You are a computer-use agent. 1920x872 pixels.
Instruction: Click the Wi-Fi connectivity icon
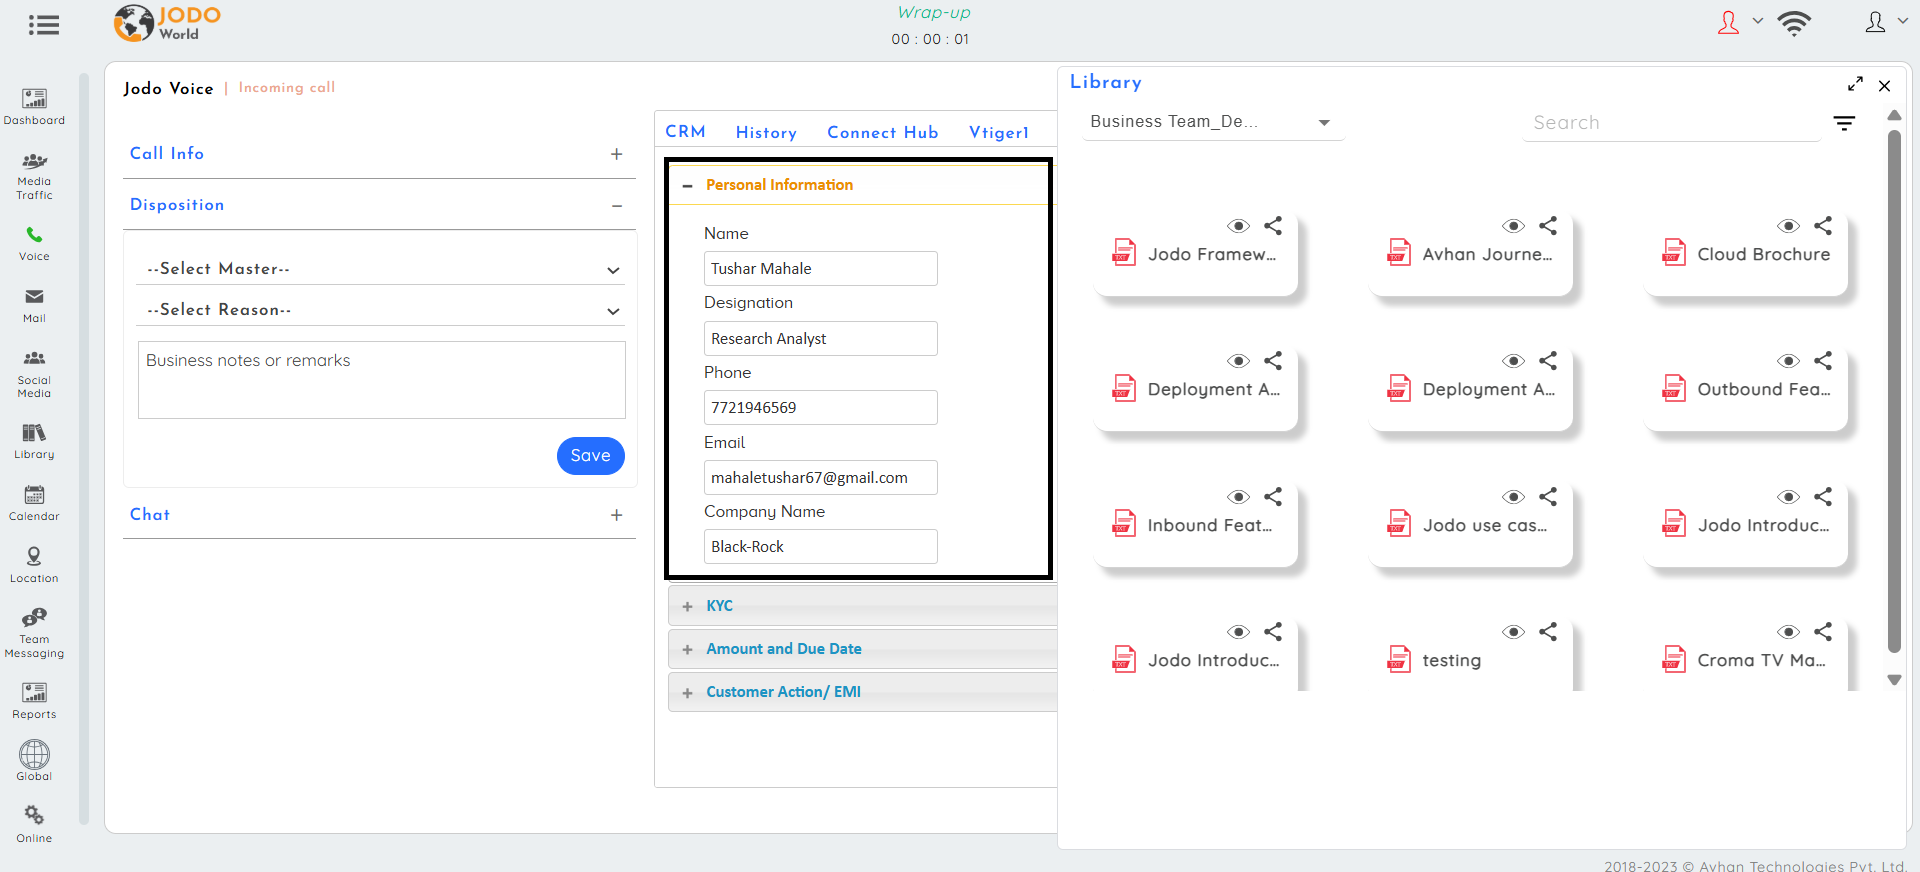pos(1794,23)
